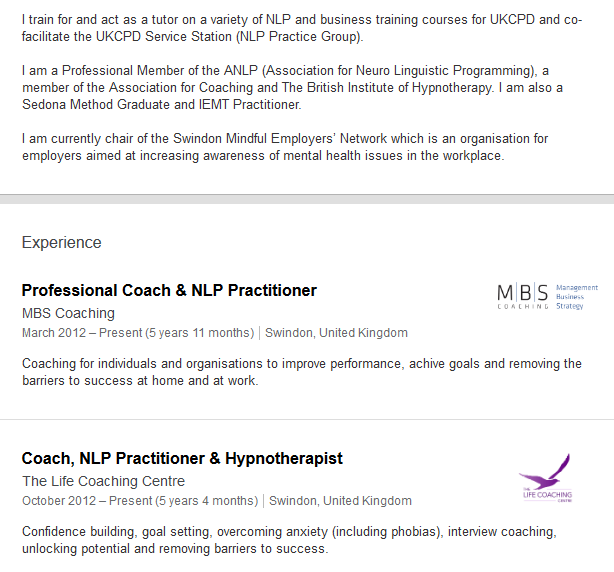Click Swindon, United Kingdom under MBS Coaching

tap(336, 333)
